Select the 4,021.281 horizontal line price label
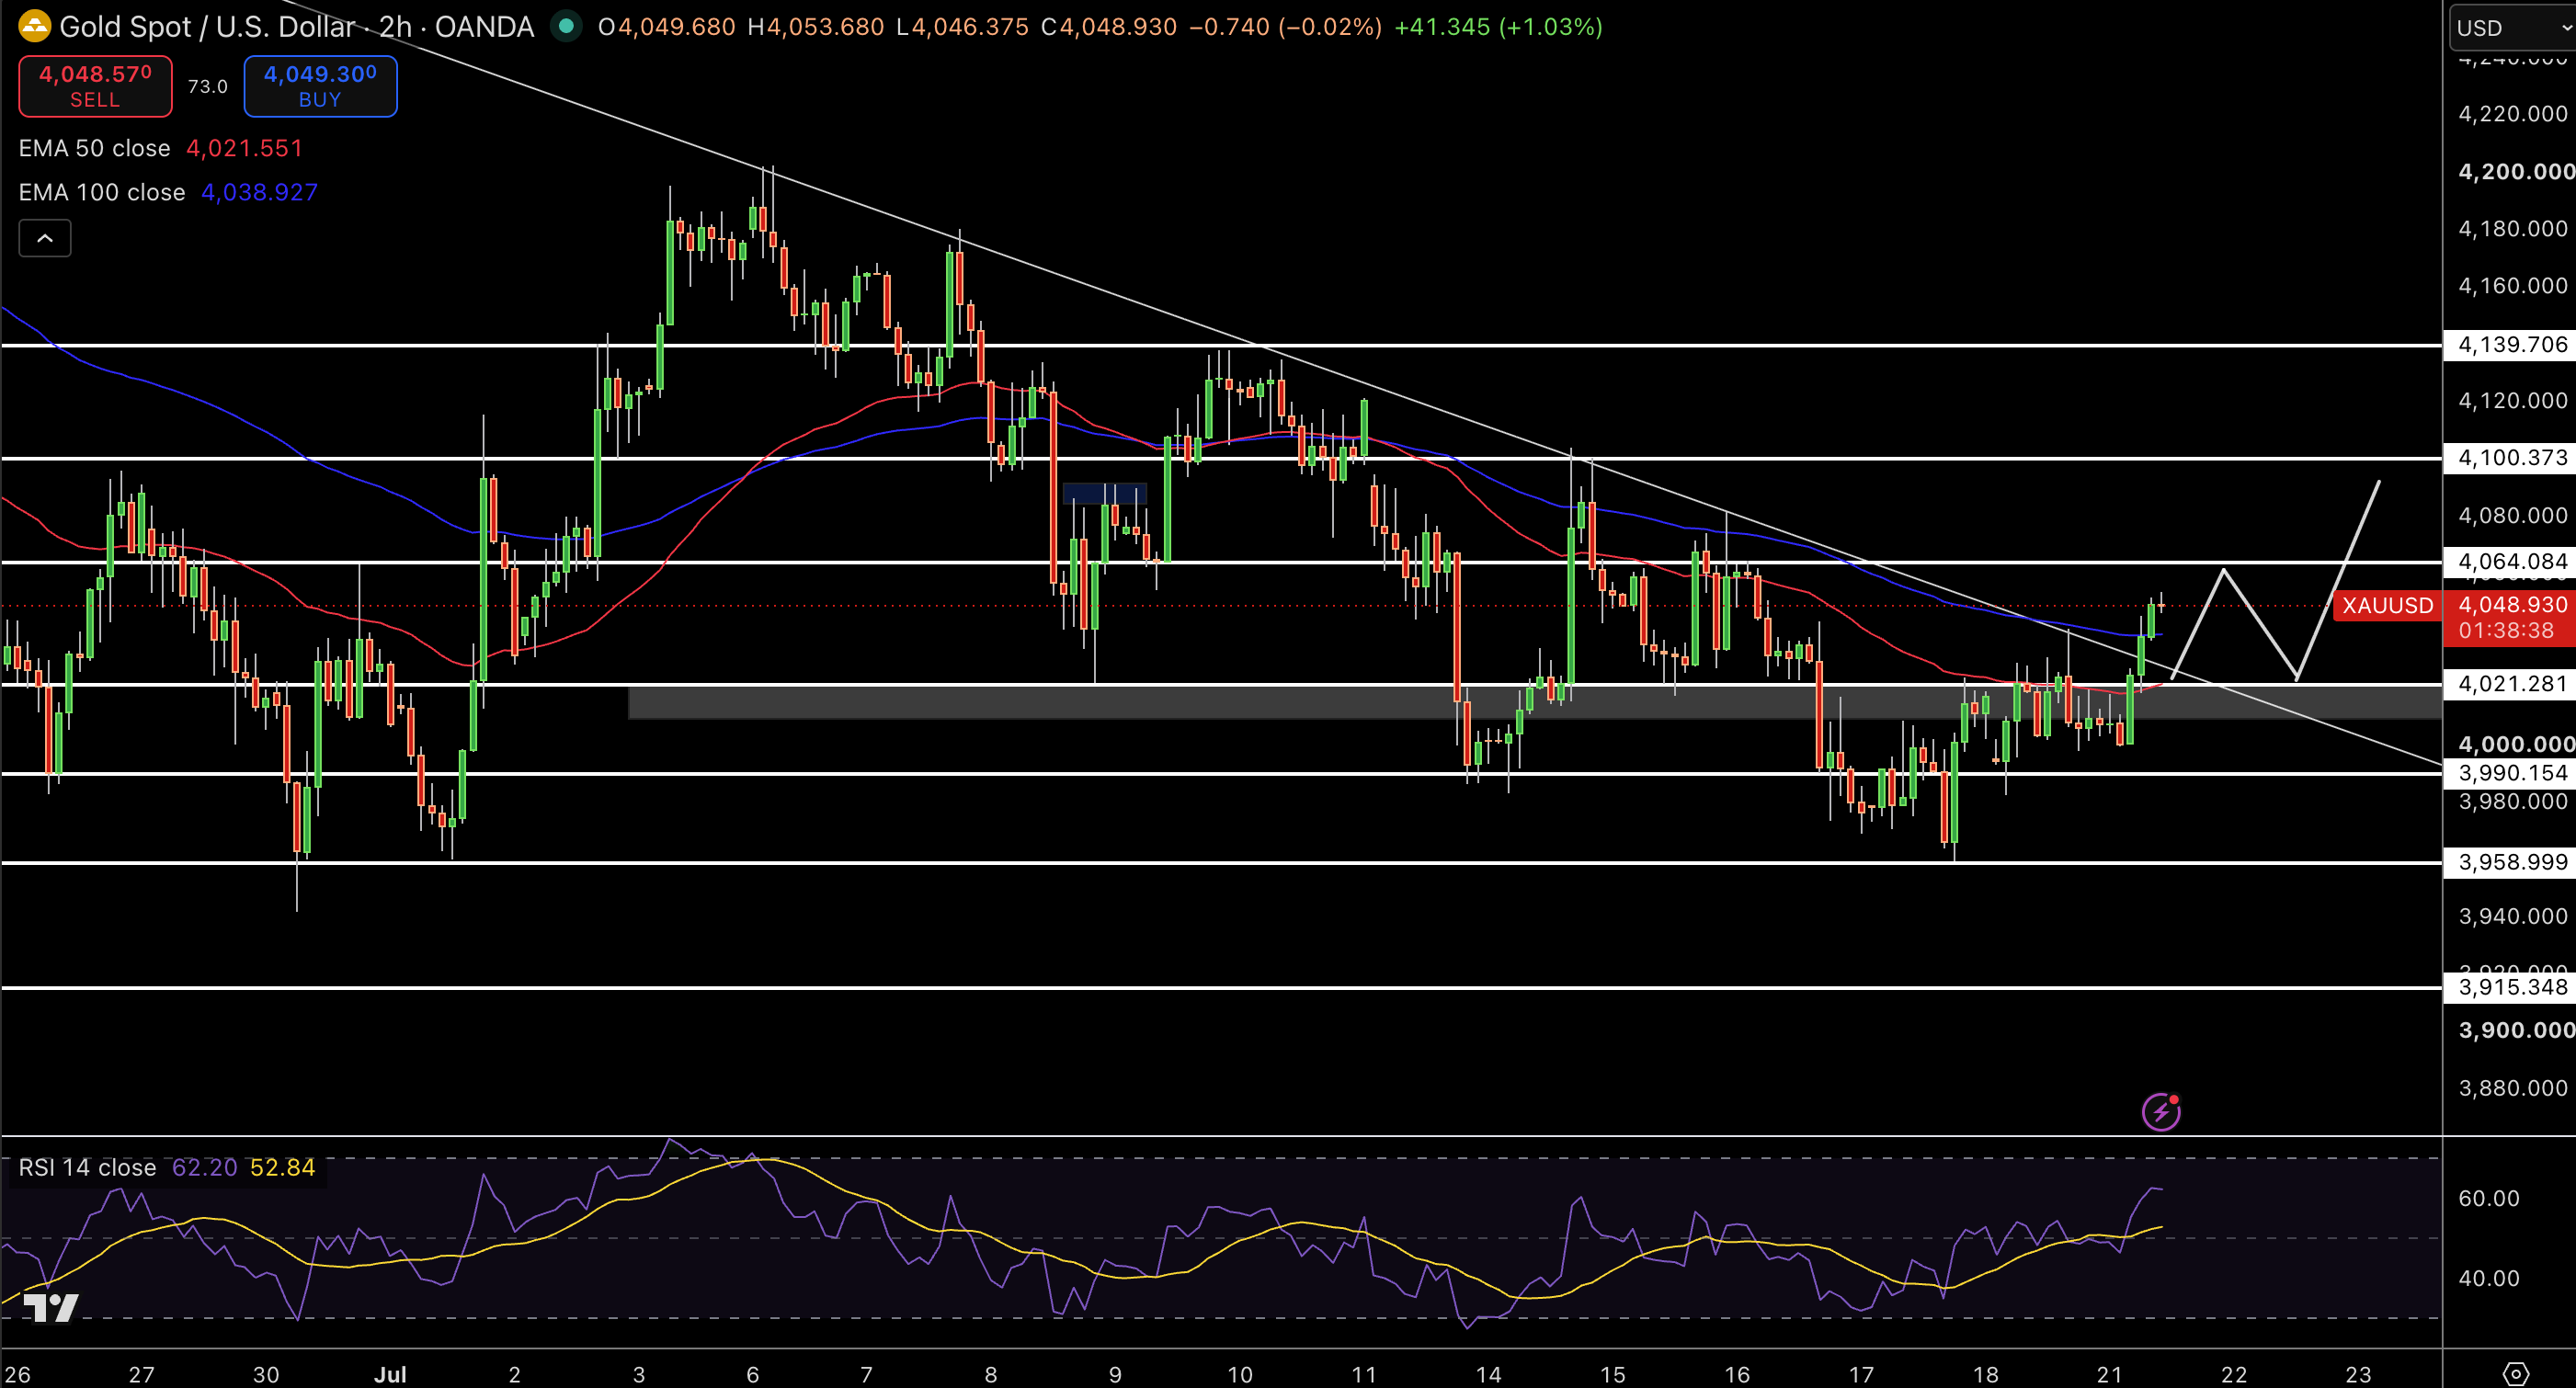This screenshot has width=2576, height=1388. (x=2512, y=684)
